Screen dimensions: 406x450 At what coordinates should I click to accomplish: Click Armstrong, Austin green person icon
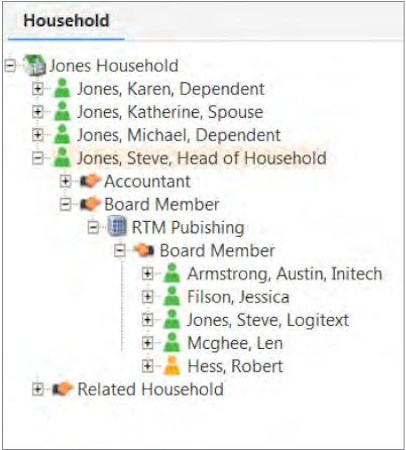click(172, 273)
